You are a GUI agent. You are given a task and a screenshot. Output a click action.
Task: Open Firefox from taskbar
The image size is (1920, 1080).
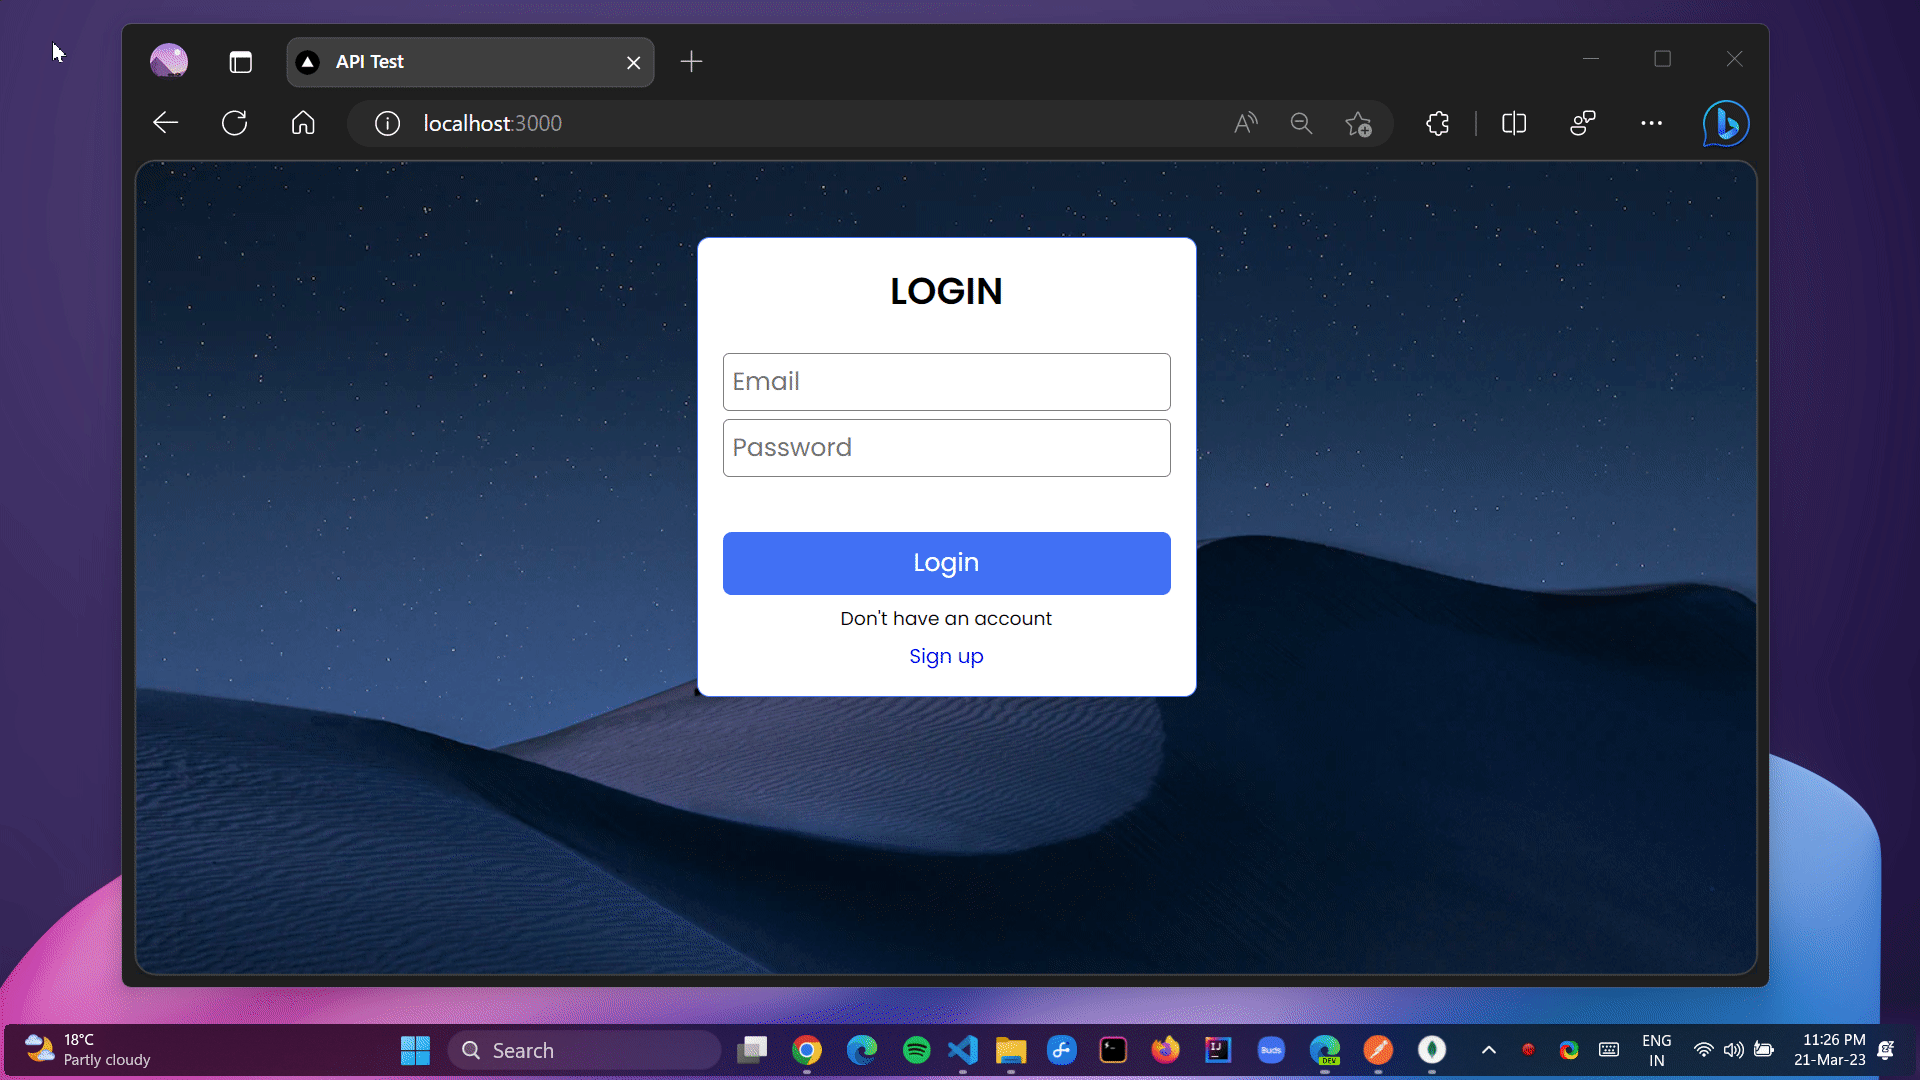point(1165,1050)
